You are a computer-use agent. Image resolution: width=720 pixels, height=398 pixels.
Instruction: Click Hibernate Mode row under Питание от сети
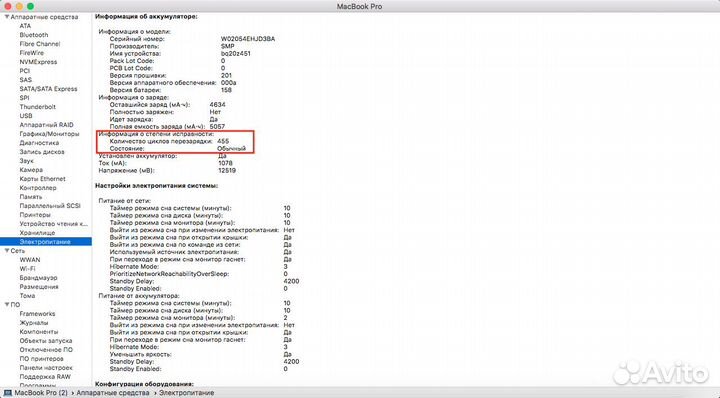[x=198, y=267]
